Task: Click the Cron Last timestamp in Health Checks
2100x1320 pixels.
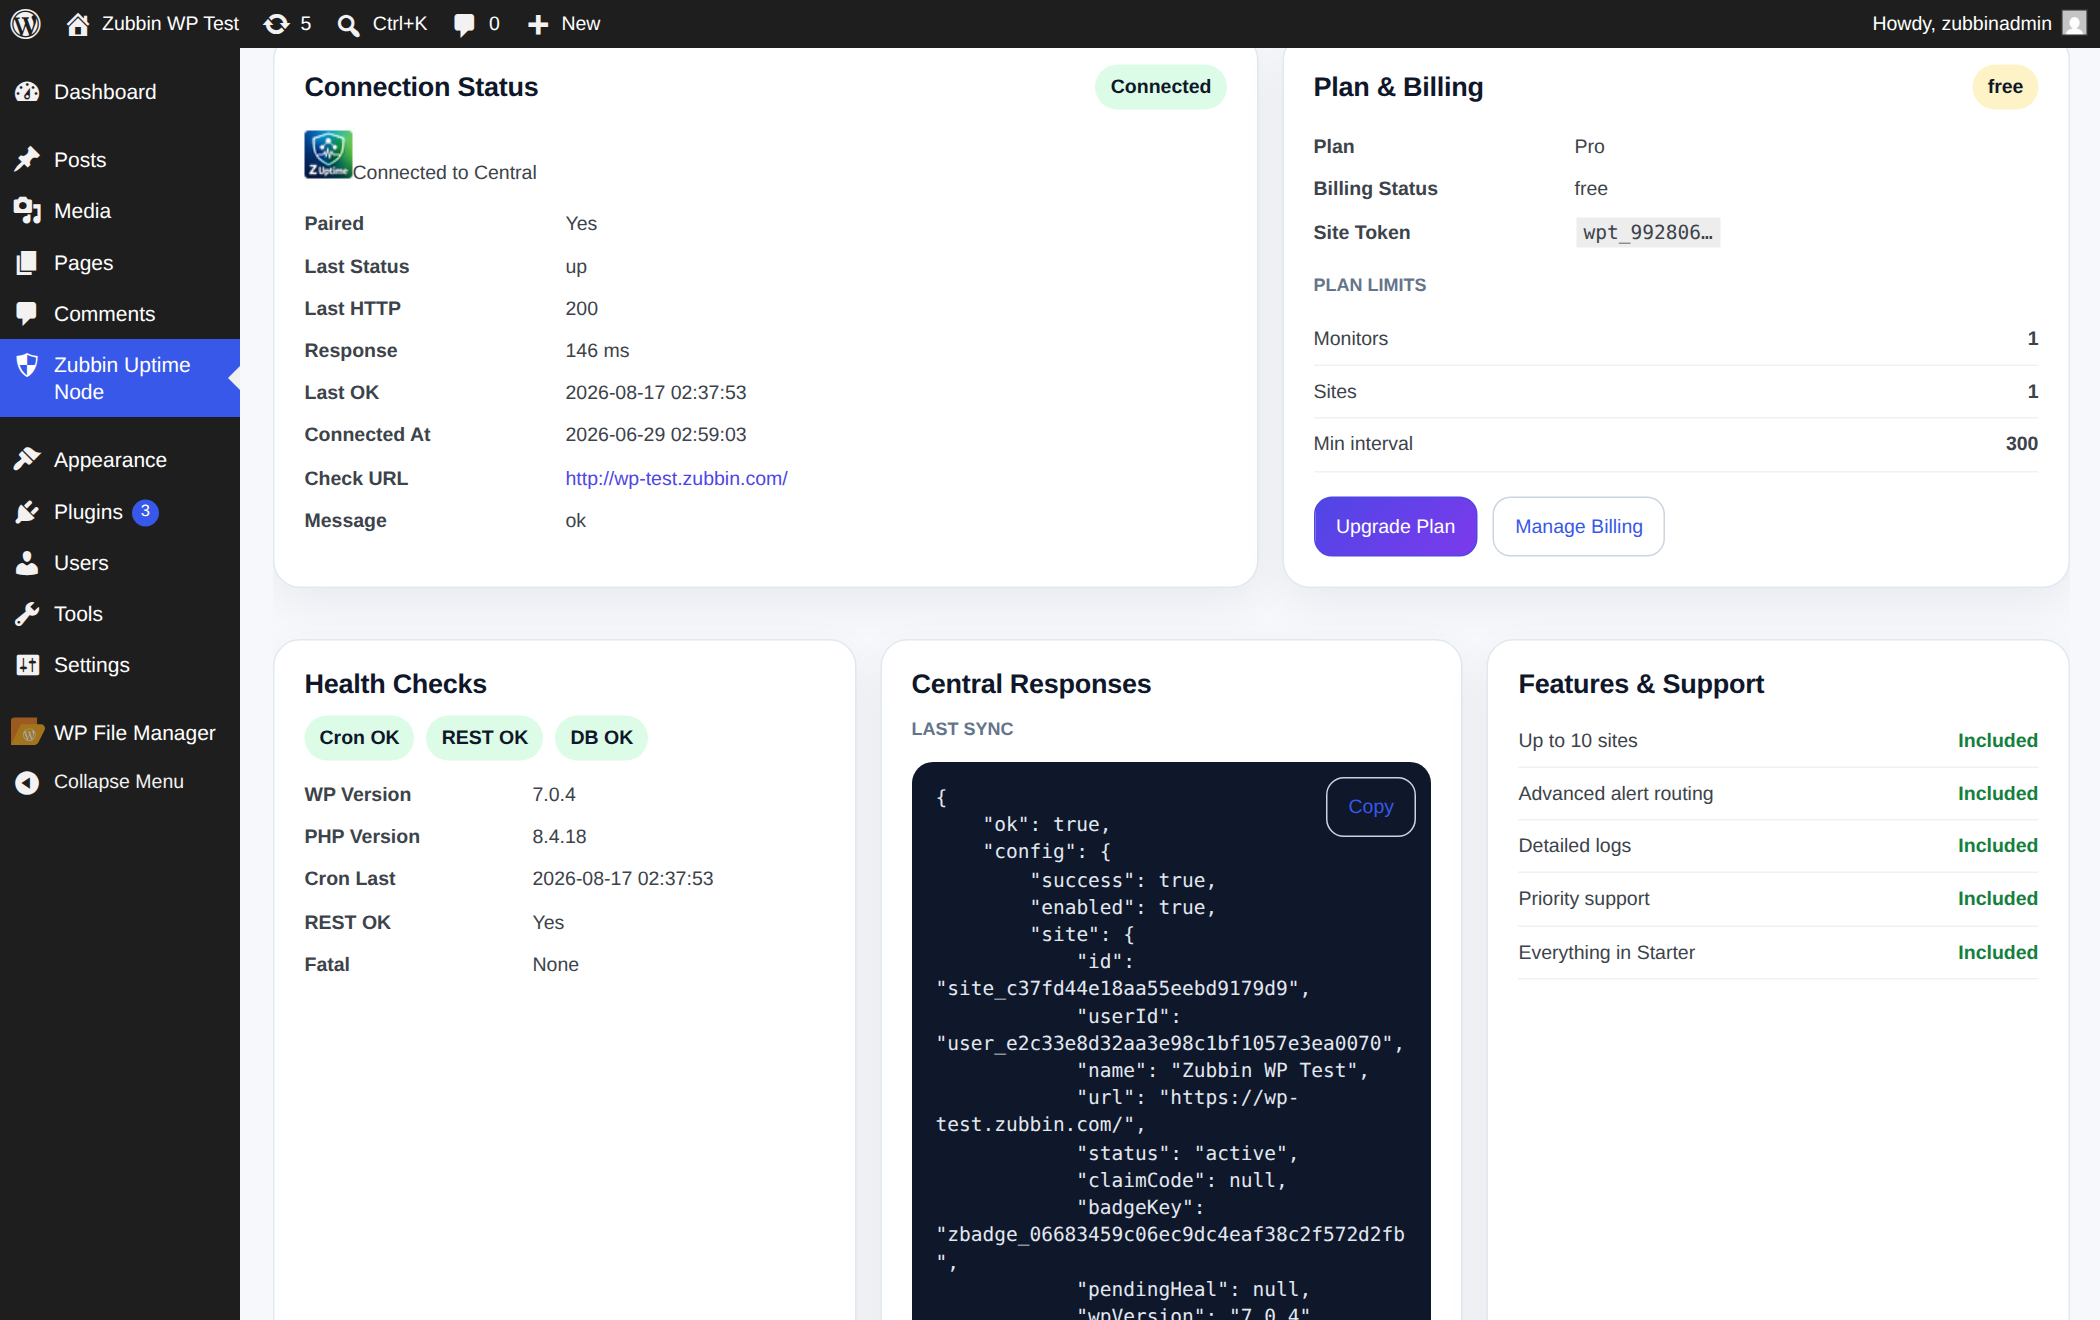Action: (x=623, y=879)
